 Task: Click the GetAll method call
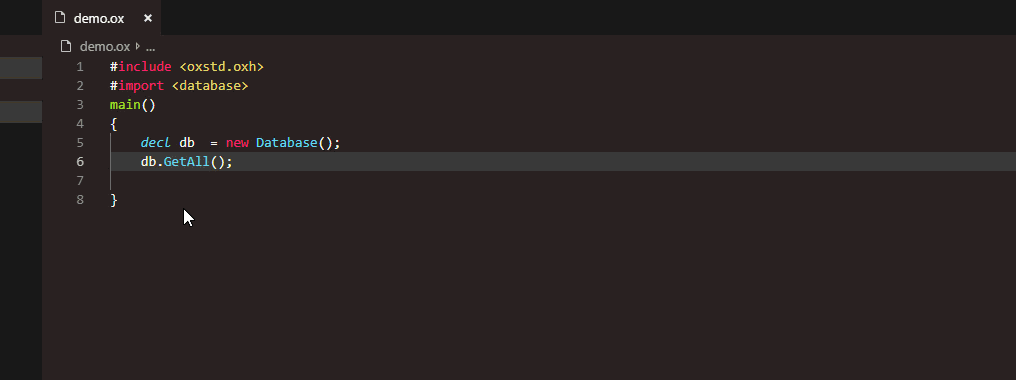point(187,161)
